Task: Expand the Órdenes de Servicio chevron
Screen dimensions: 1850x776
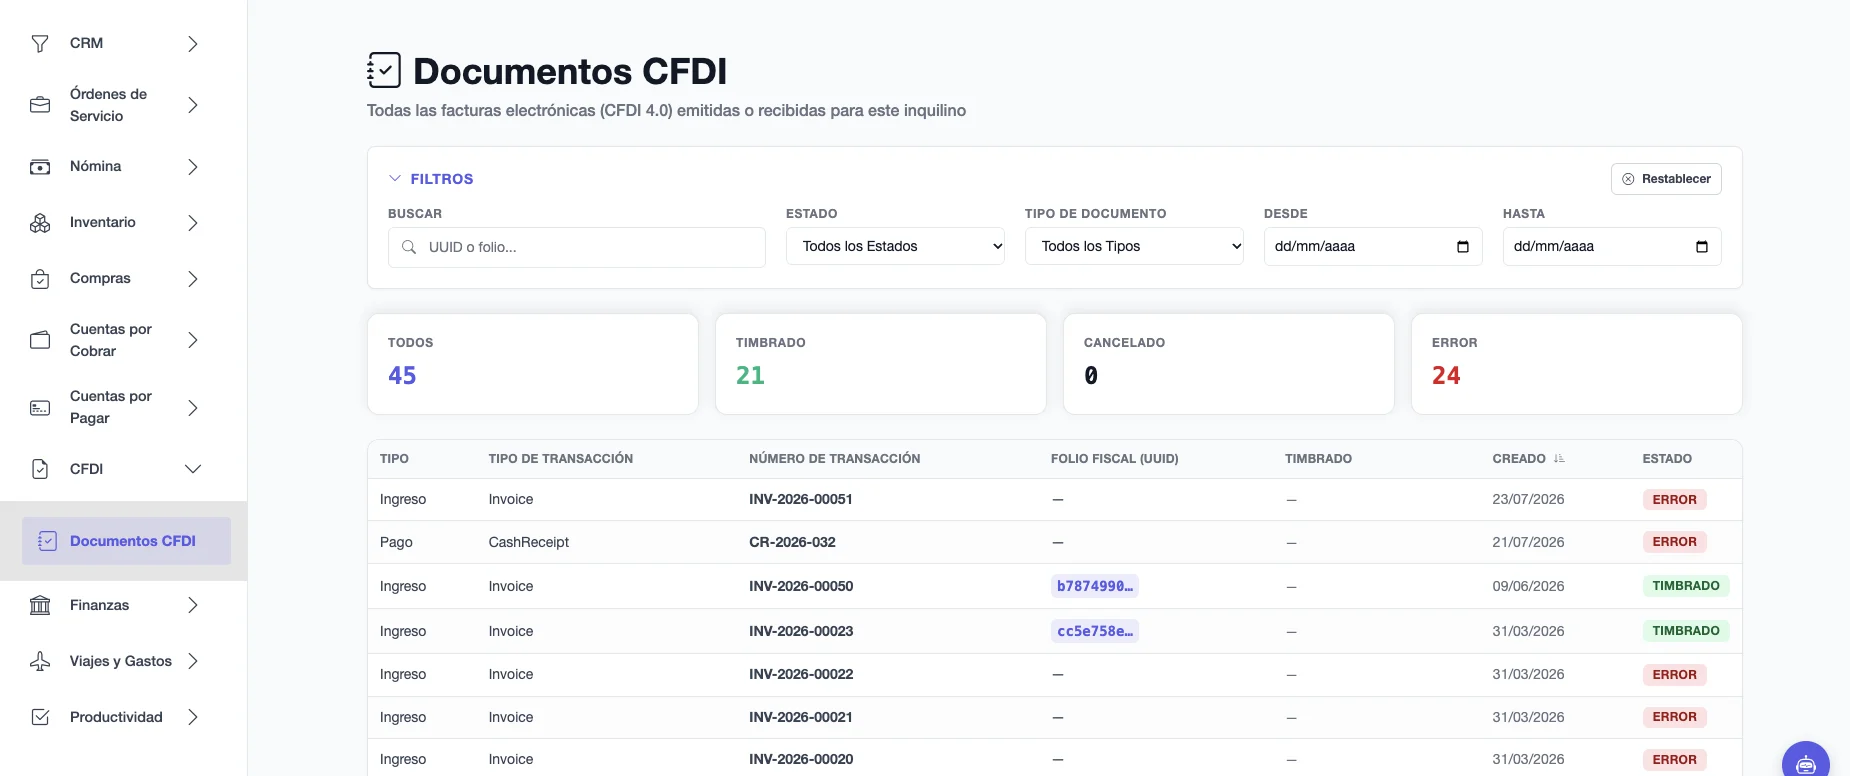Action: 193,105
